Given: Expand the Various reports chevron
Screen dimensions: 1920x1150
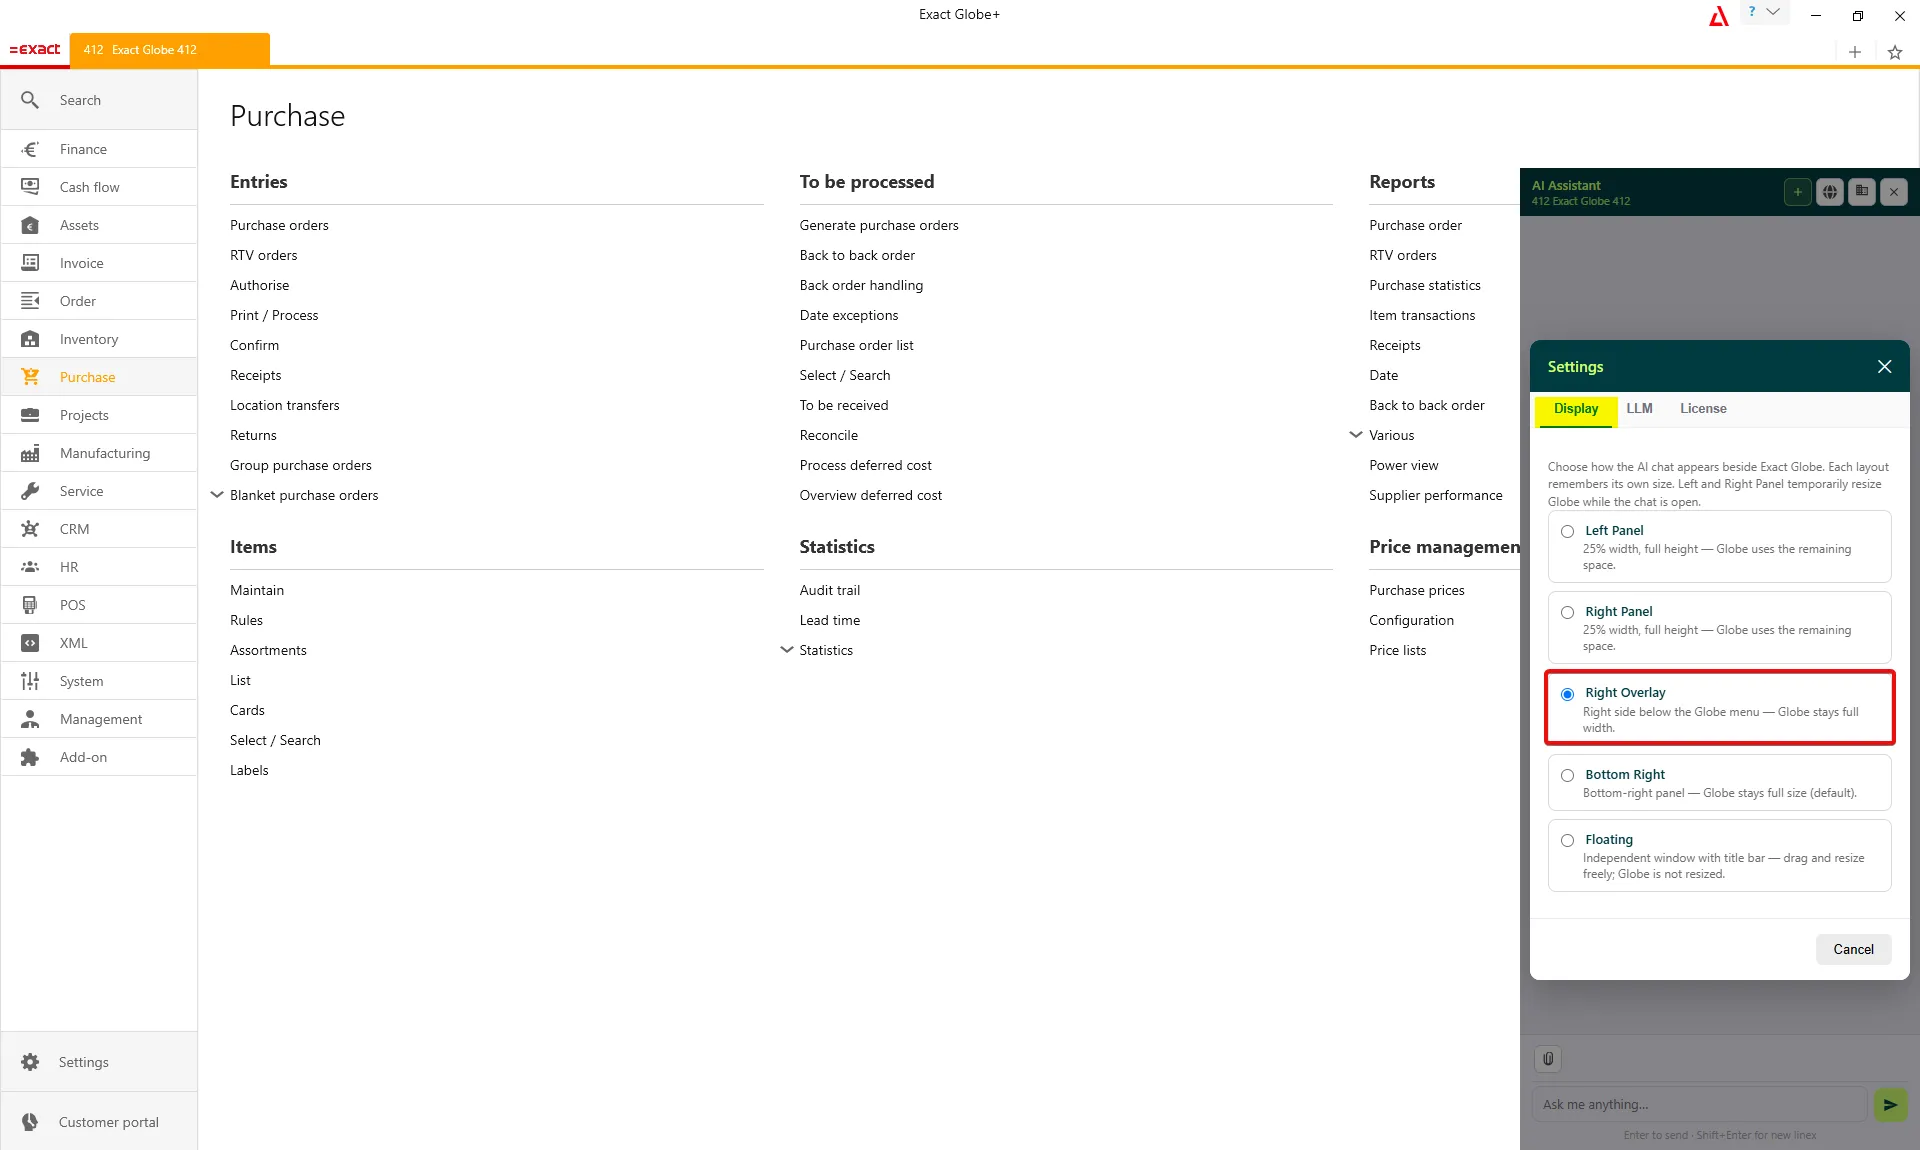Looking at the screenshot, I should click(1356, 435).
